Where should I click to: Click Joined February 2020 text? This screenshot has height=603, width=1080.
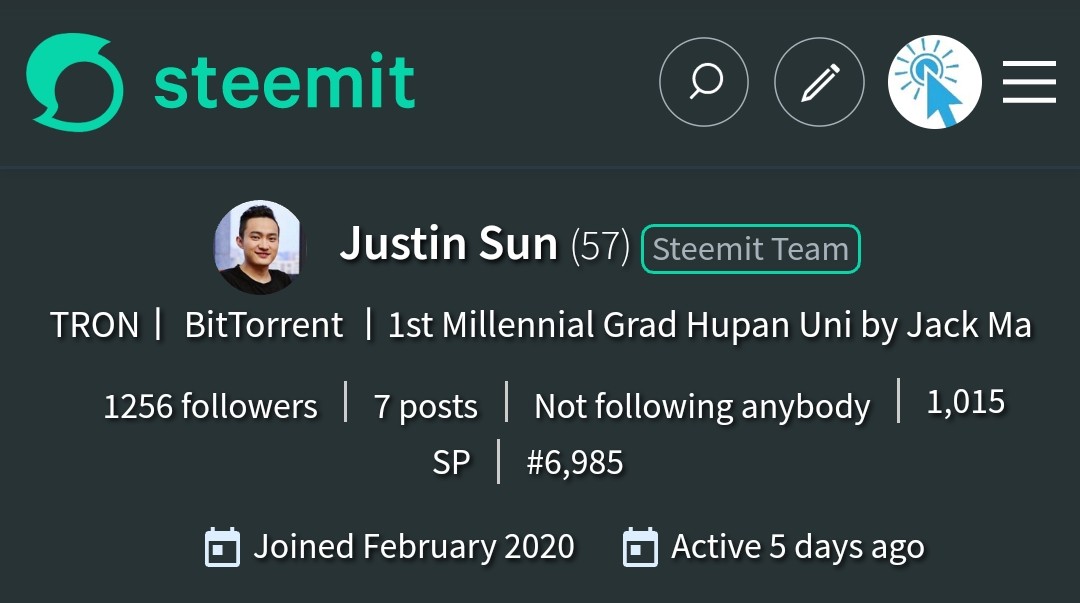414,547
